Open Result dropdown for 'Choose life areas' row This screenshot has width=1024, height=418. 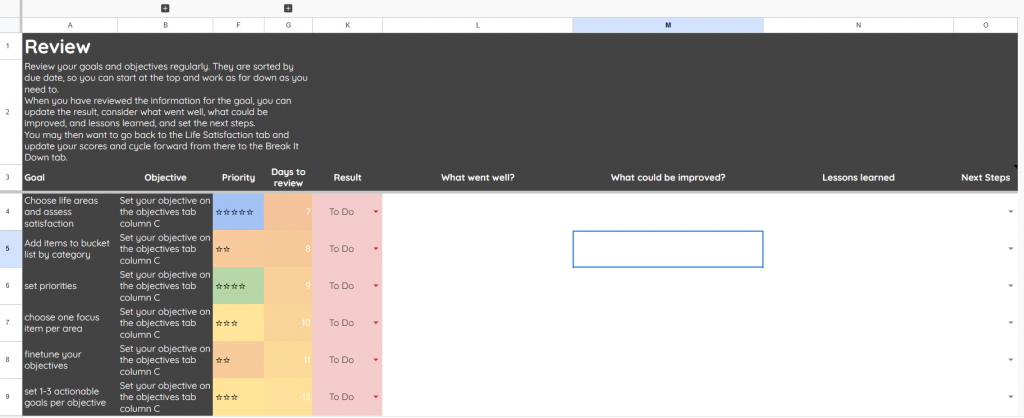click(x=376, y=212)
